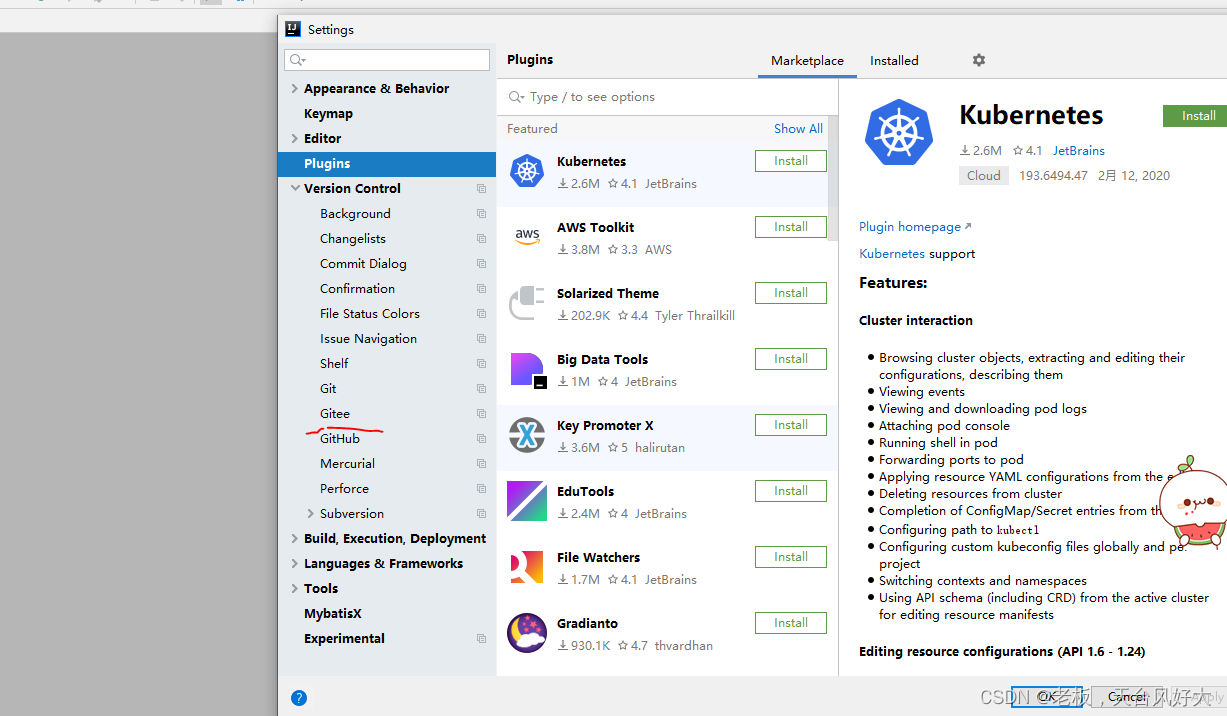Switch to the Installed tab
Screen dimensions: 1227x716
click(x=894, y=61)
